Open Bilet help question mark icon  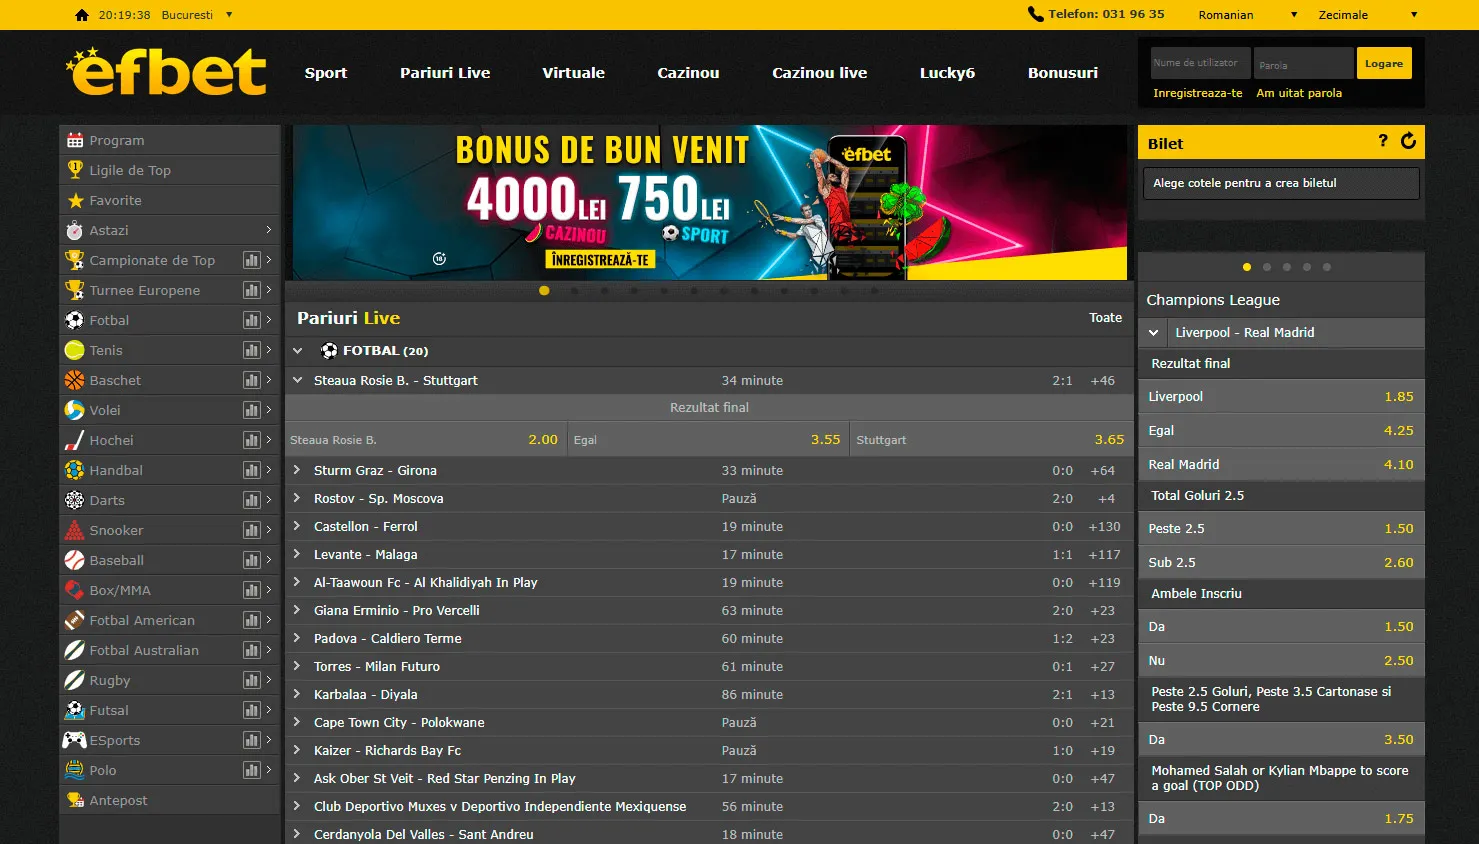(x=1383, y=141)
